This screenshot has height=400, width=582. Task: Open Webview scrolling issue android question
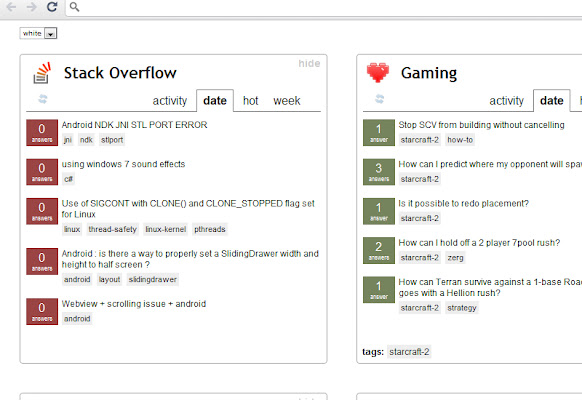click(x=134, y=304)
